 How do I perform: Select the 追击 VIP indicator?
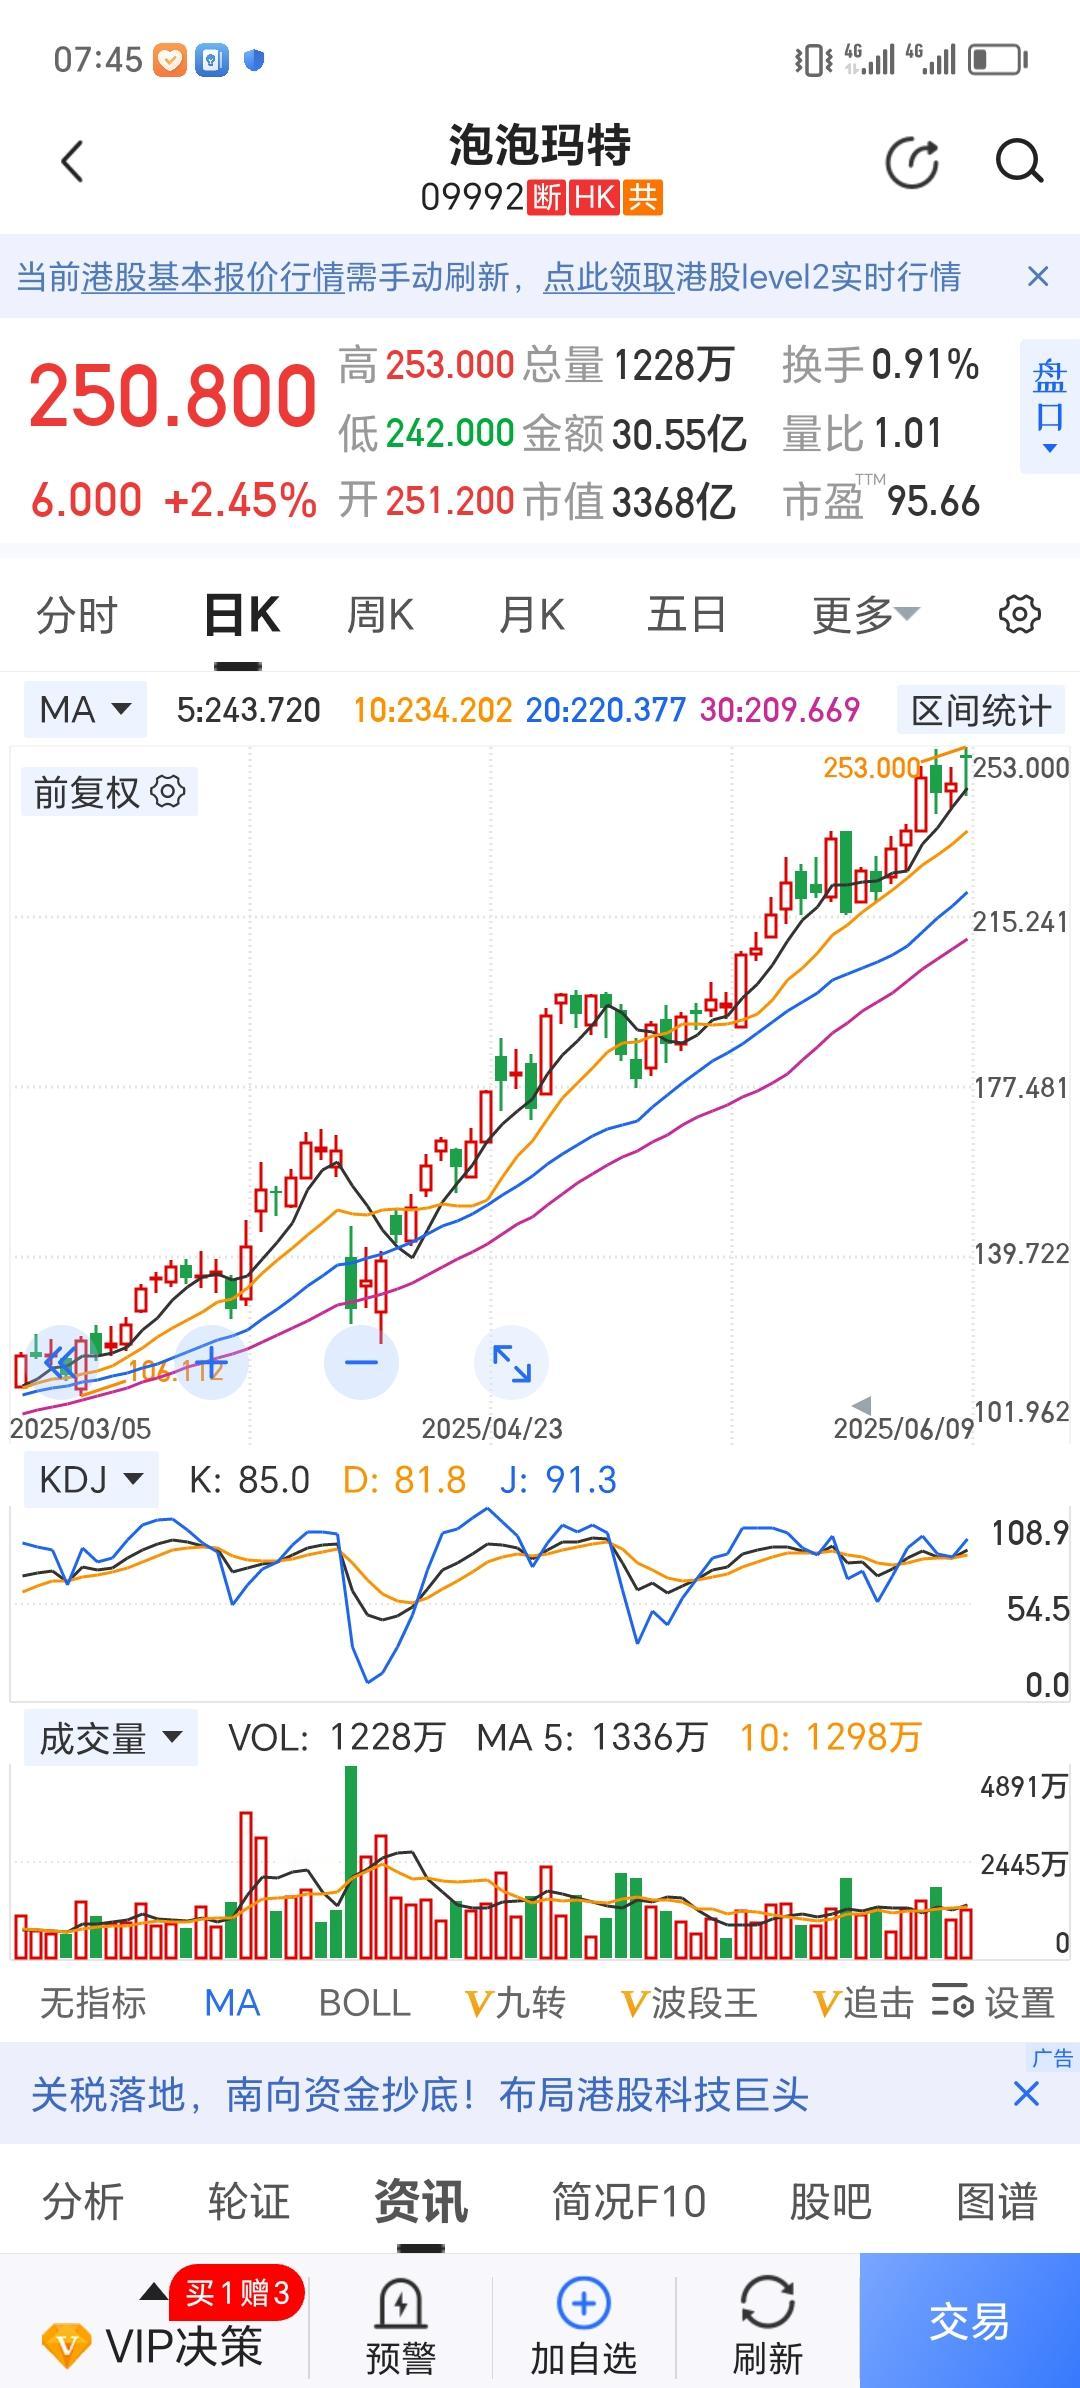tap(863, 2003)
